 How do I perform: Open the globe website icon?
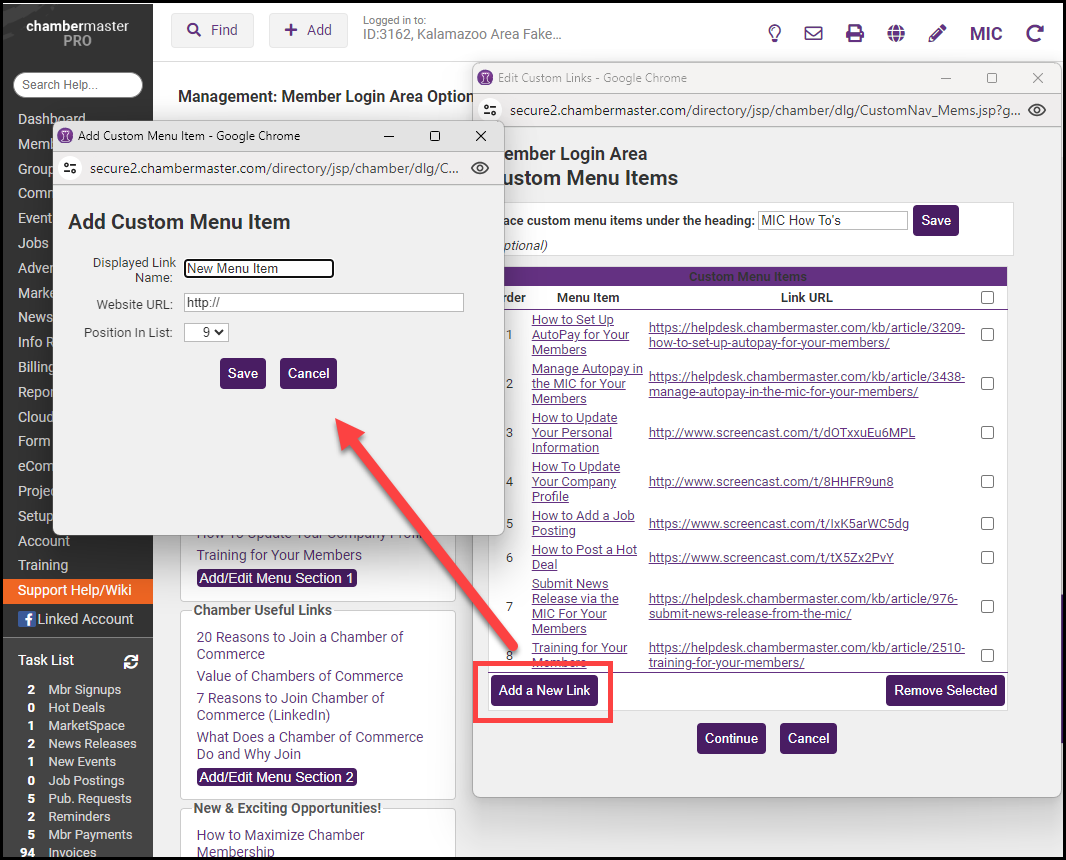896,33
